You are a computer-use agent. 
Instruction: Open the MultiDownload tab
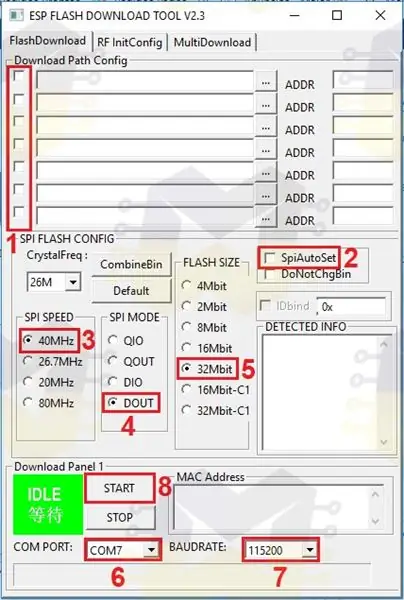212,42
